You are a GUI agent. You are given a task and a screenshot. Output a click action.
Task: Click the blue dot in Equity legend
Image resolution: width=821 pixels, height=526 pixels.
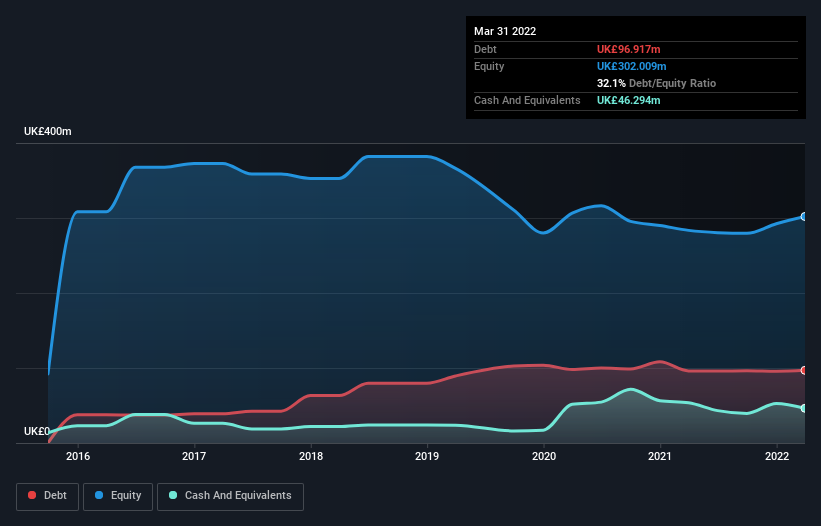[99, 495]
